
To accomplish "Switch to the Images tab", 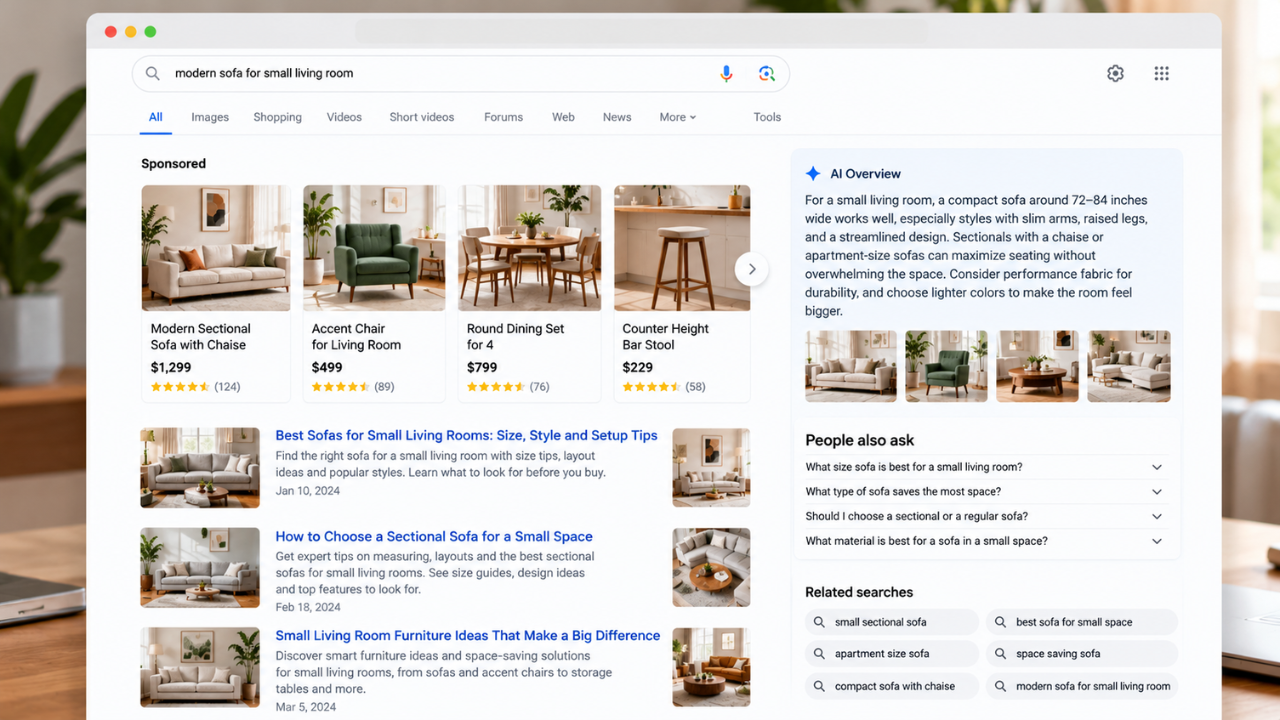I will (x=210, y=117).
